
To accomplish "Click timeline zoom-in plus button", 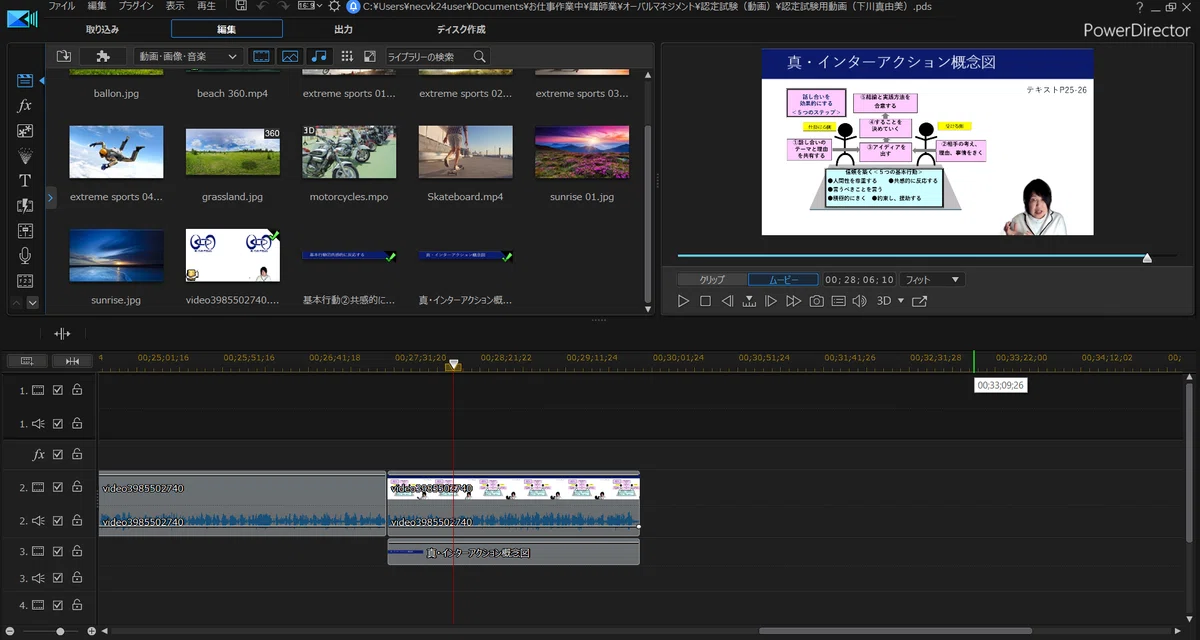I will [92, 632].
